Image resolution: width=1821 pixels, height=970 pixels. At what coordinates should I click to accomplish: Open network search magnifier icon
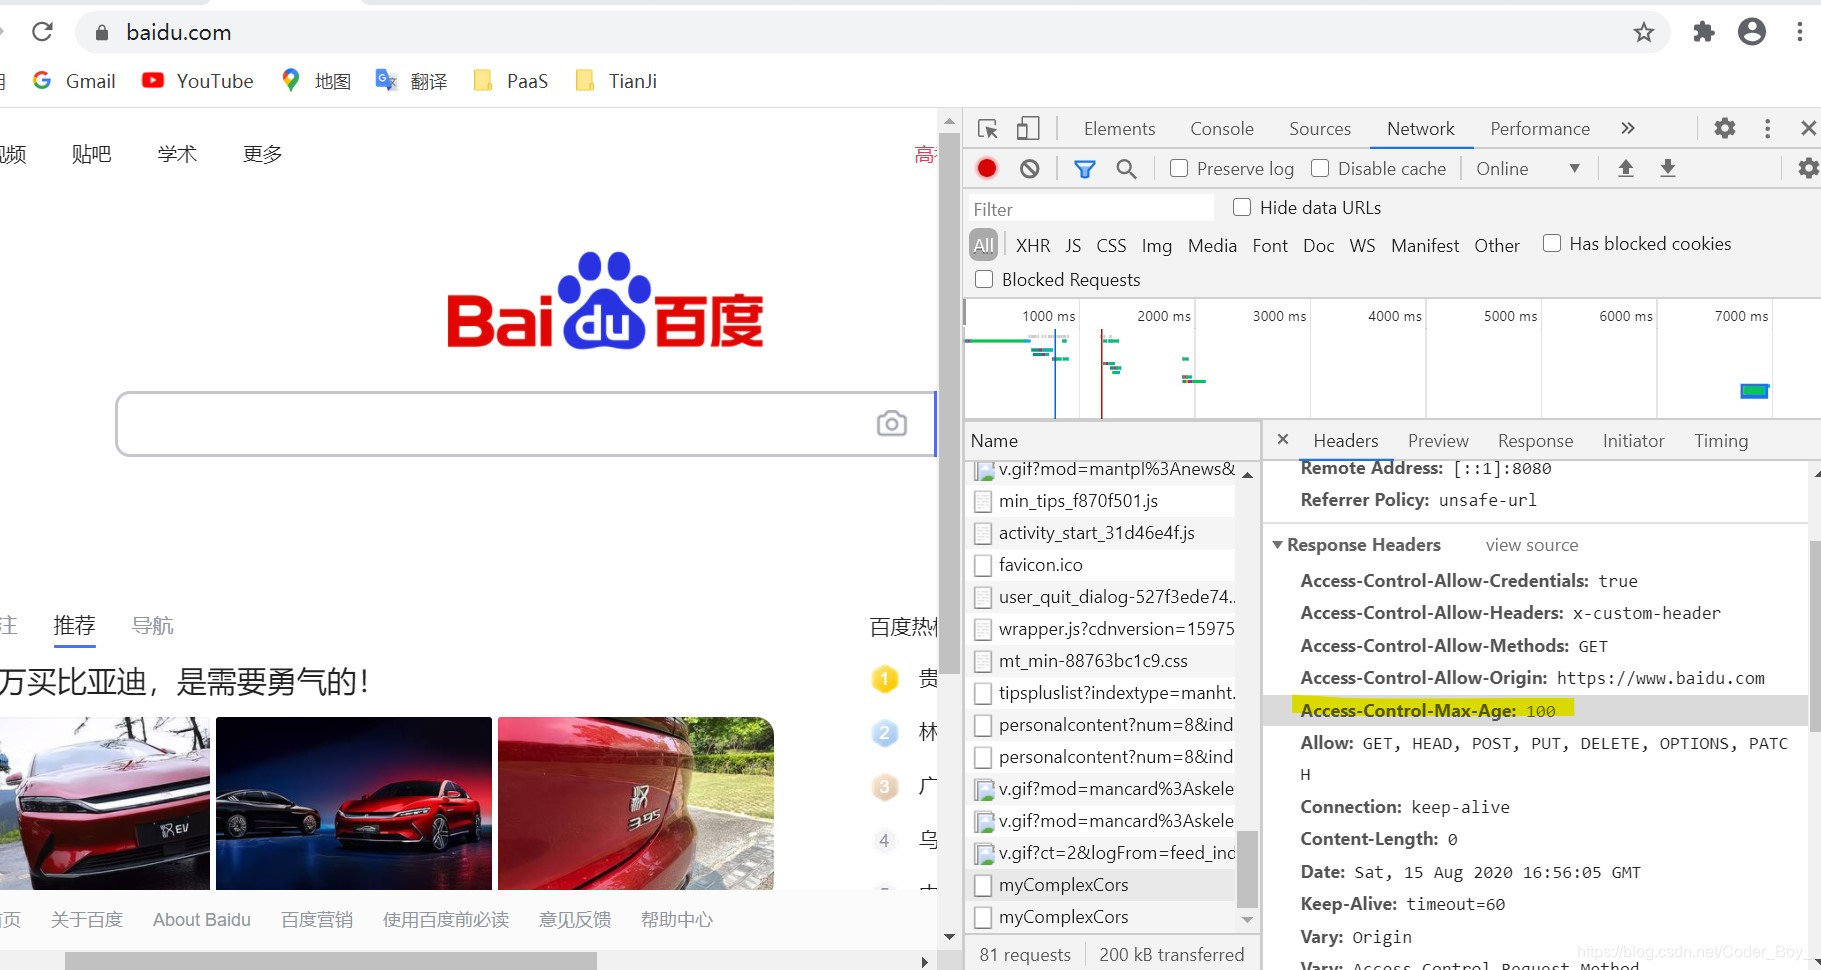(x=1126, y=168)
